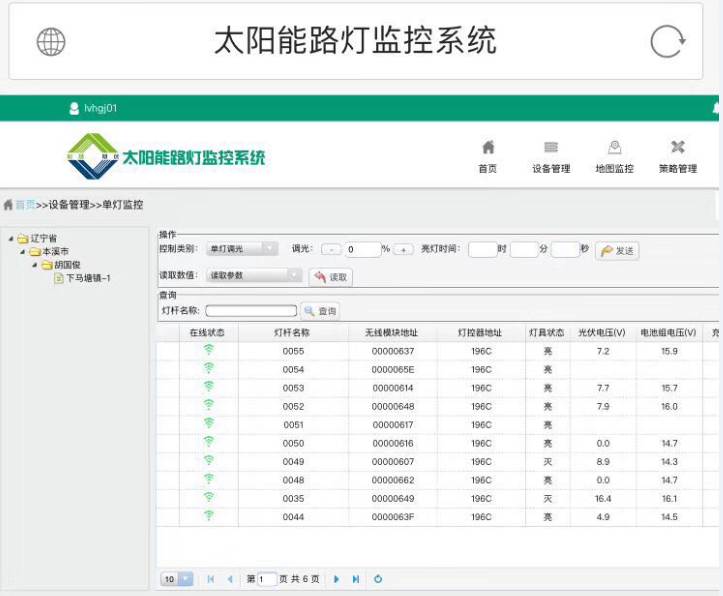Click the 灯杆名称 search input field

251,311
